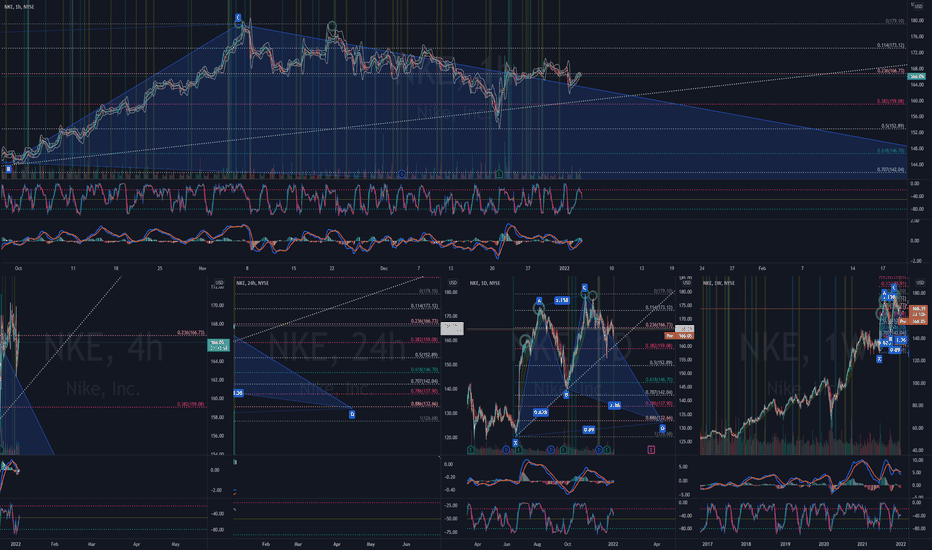Click the circle marker near the 22 Nov peak
Viewport: 932px width, 550px height.
click(332, 26)
